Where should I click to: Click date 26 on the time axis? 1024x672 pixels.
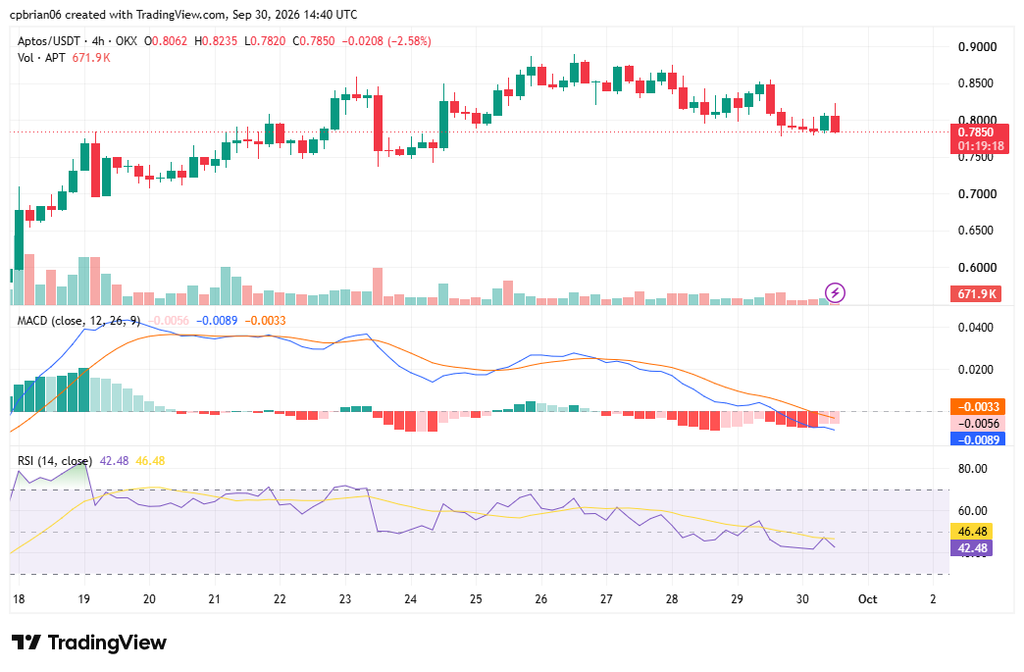click(541, 599)
